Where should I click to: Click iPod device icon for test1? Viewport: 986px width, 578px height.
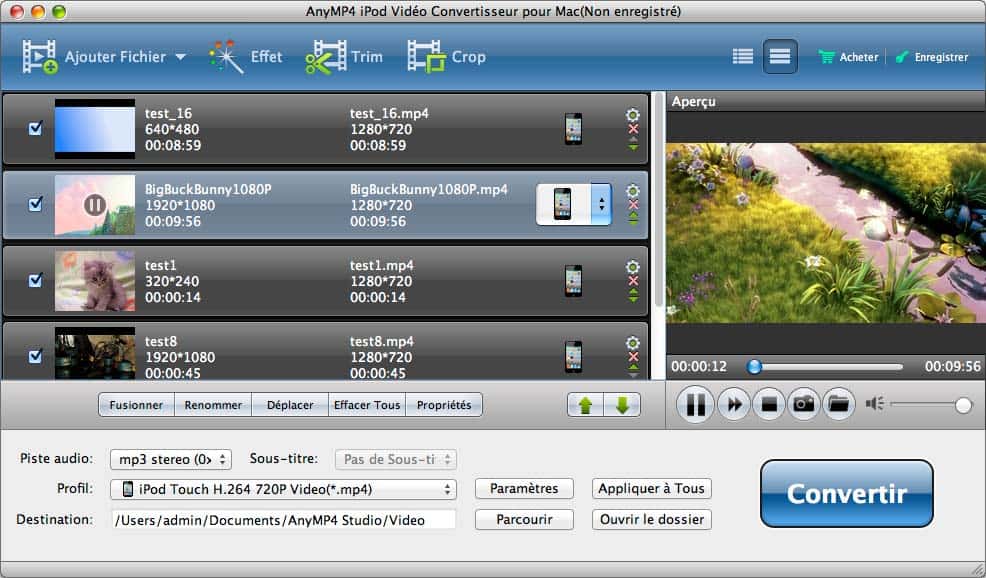point(573,281)
